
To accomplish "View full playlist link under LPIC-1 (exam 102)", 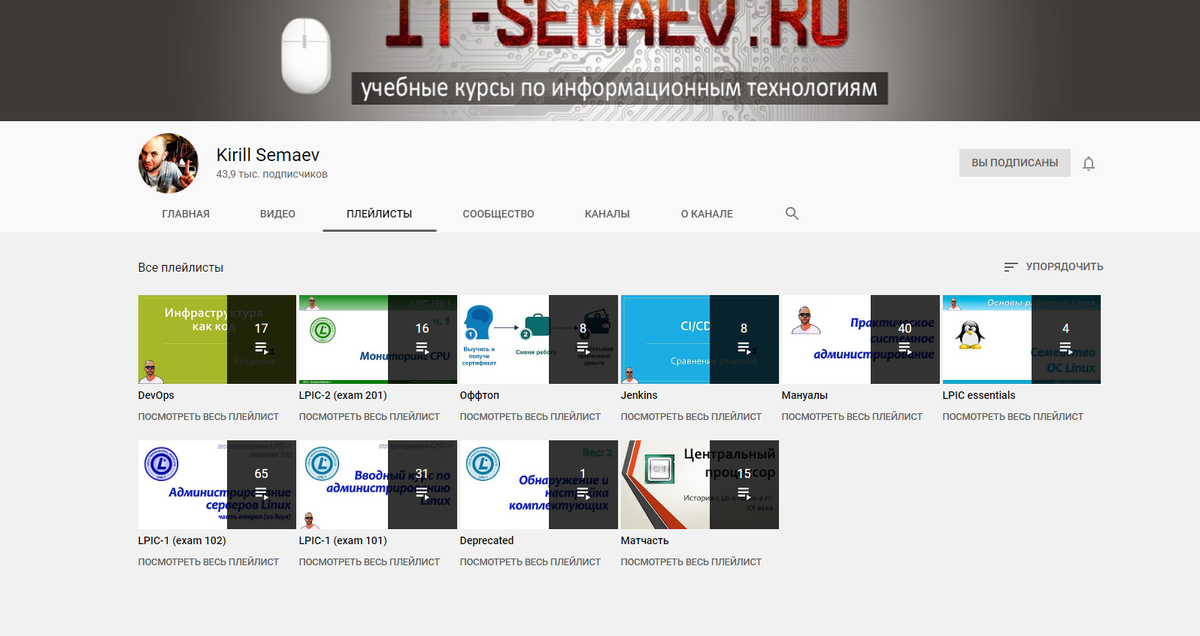I will (209, 562).
